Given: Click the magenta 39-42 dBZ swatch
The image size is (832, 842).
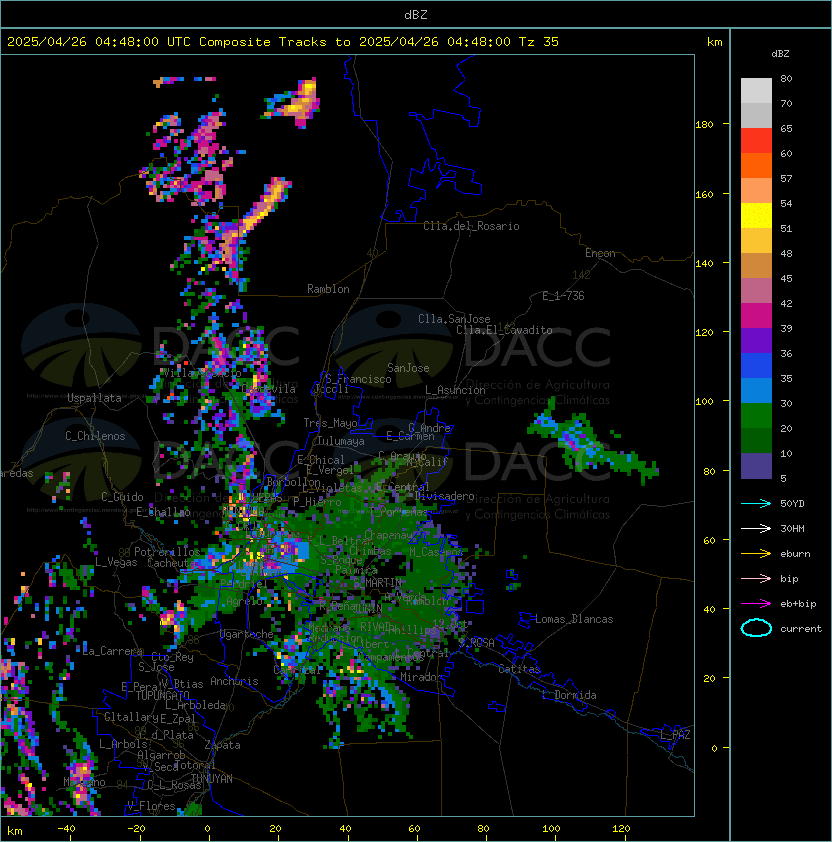Looking at the screenshot, I should pyautogui.click(x=756, y=316).
